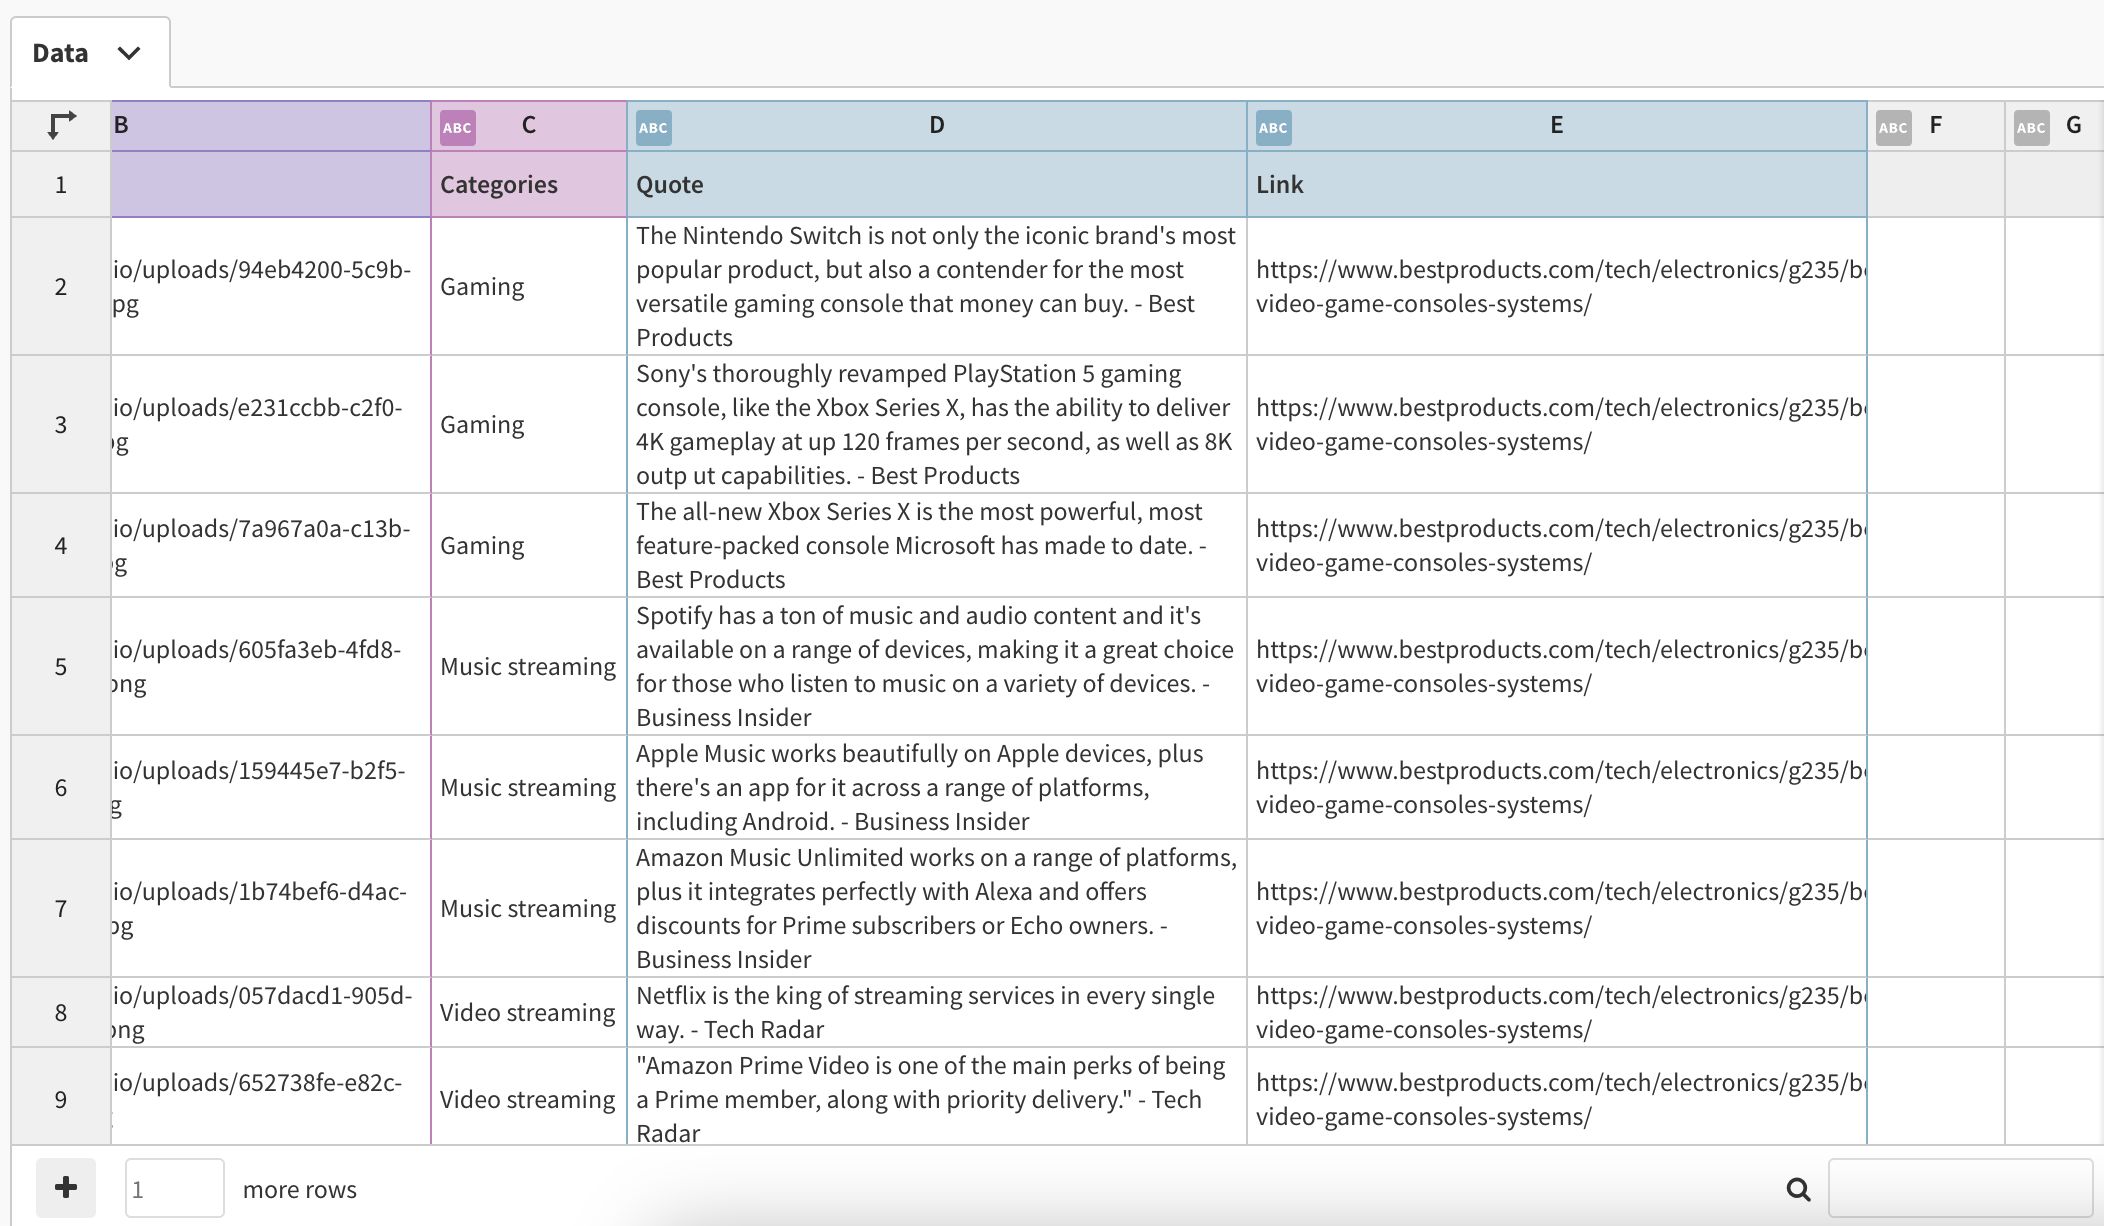The width and height of the screenshot is (2104, 1226).
Task: Select row number 3
Action: [x=61, y=424]
